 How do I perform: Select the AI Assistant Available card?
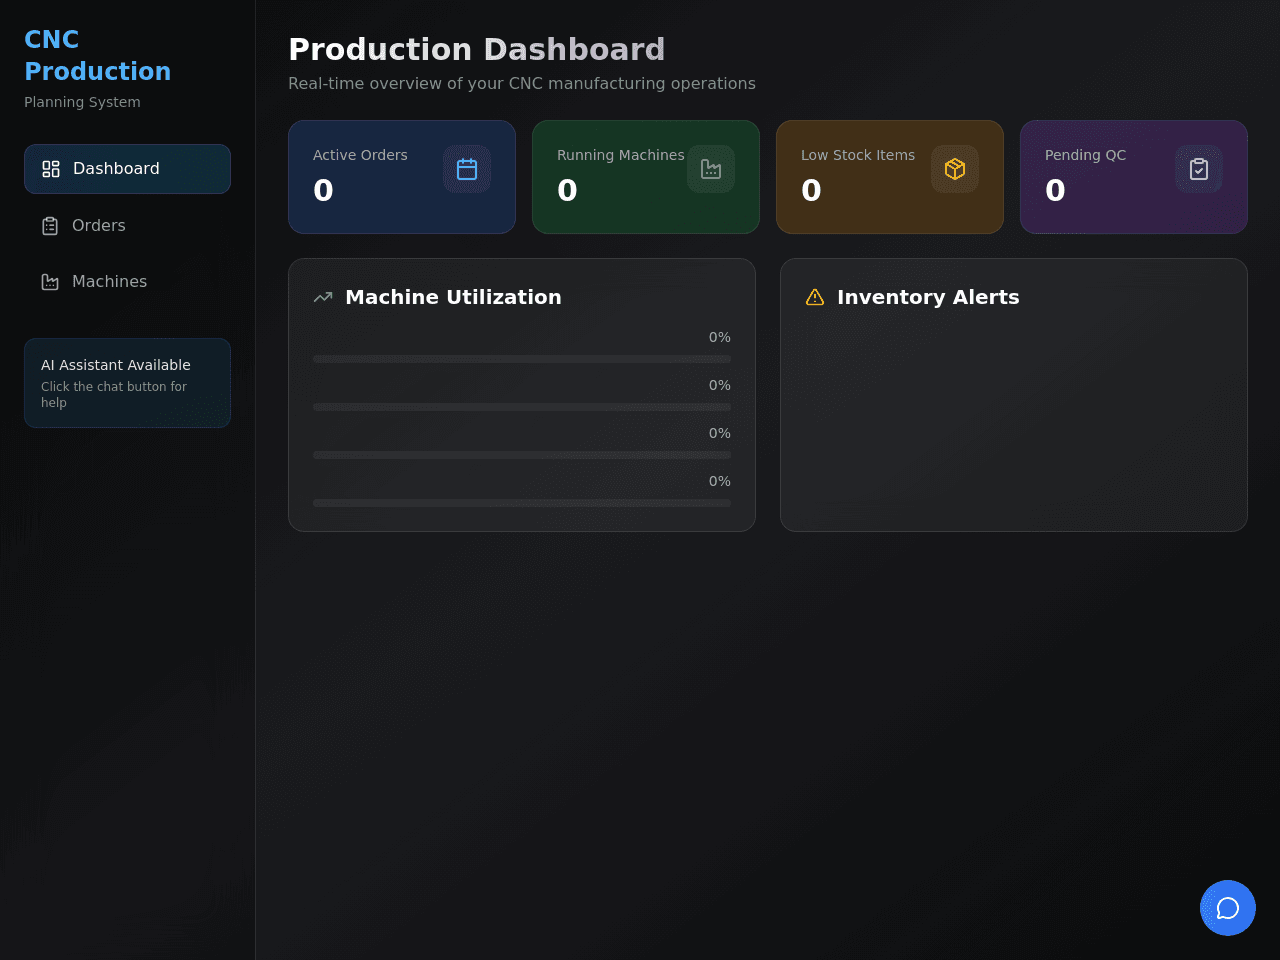click(127, 383)
